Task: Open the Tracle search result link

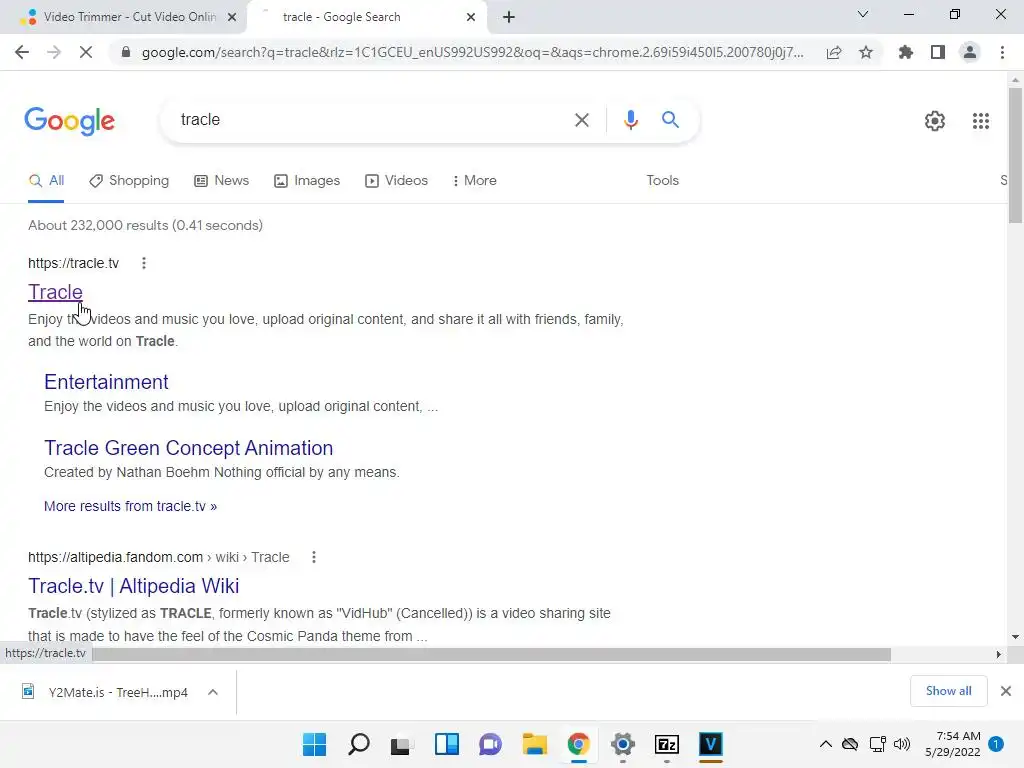Action: point(56,292)
